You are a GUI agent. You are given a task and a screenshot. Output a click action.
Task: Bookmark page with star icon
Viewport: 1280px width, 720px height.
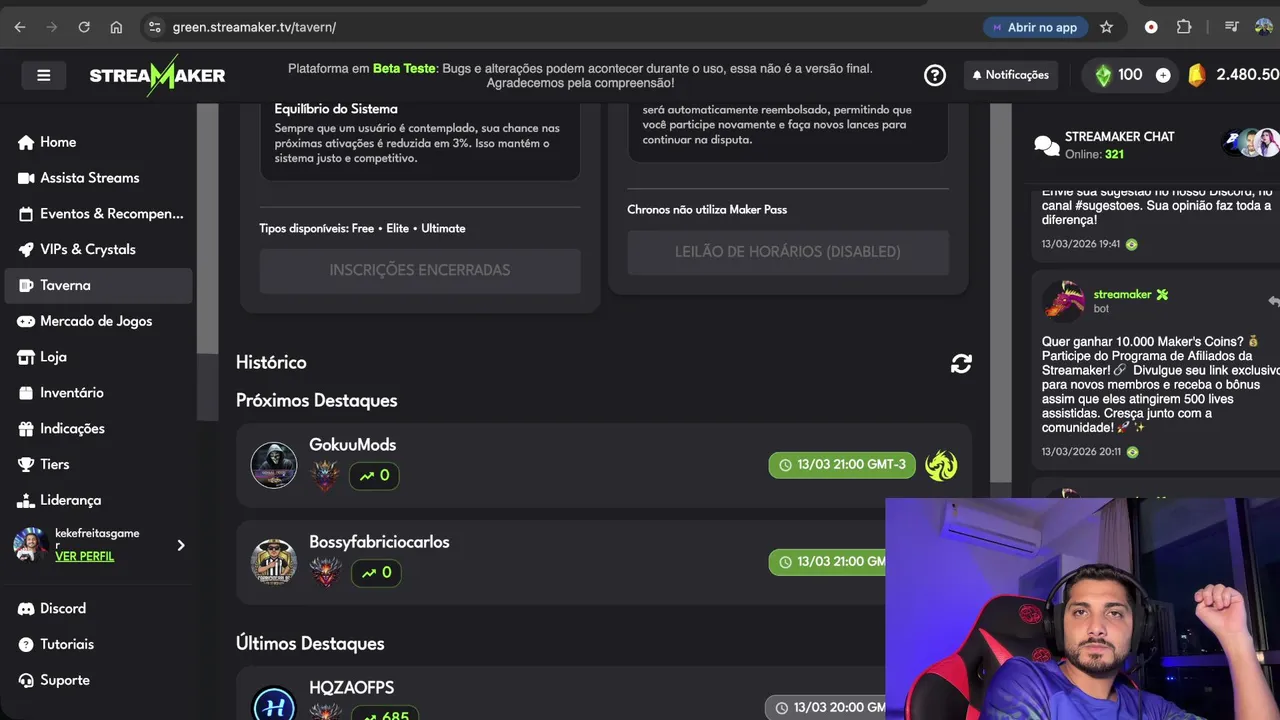1106,27
